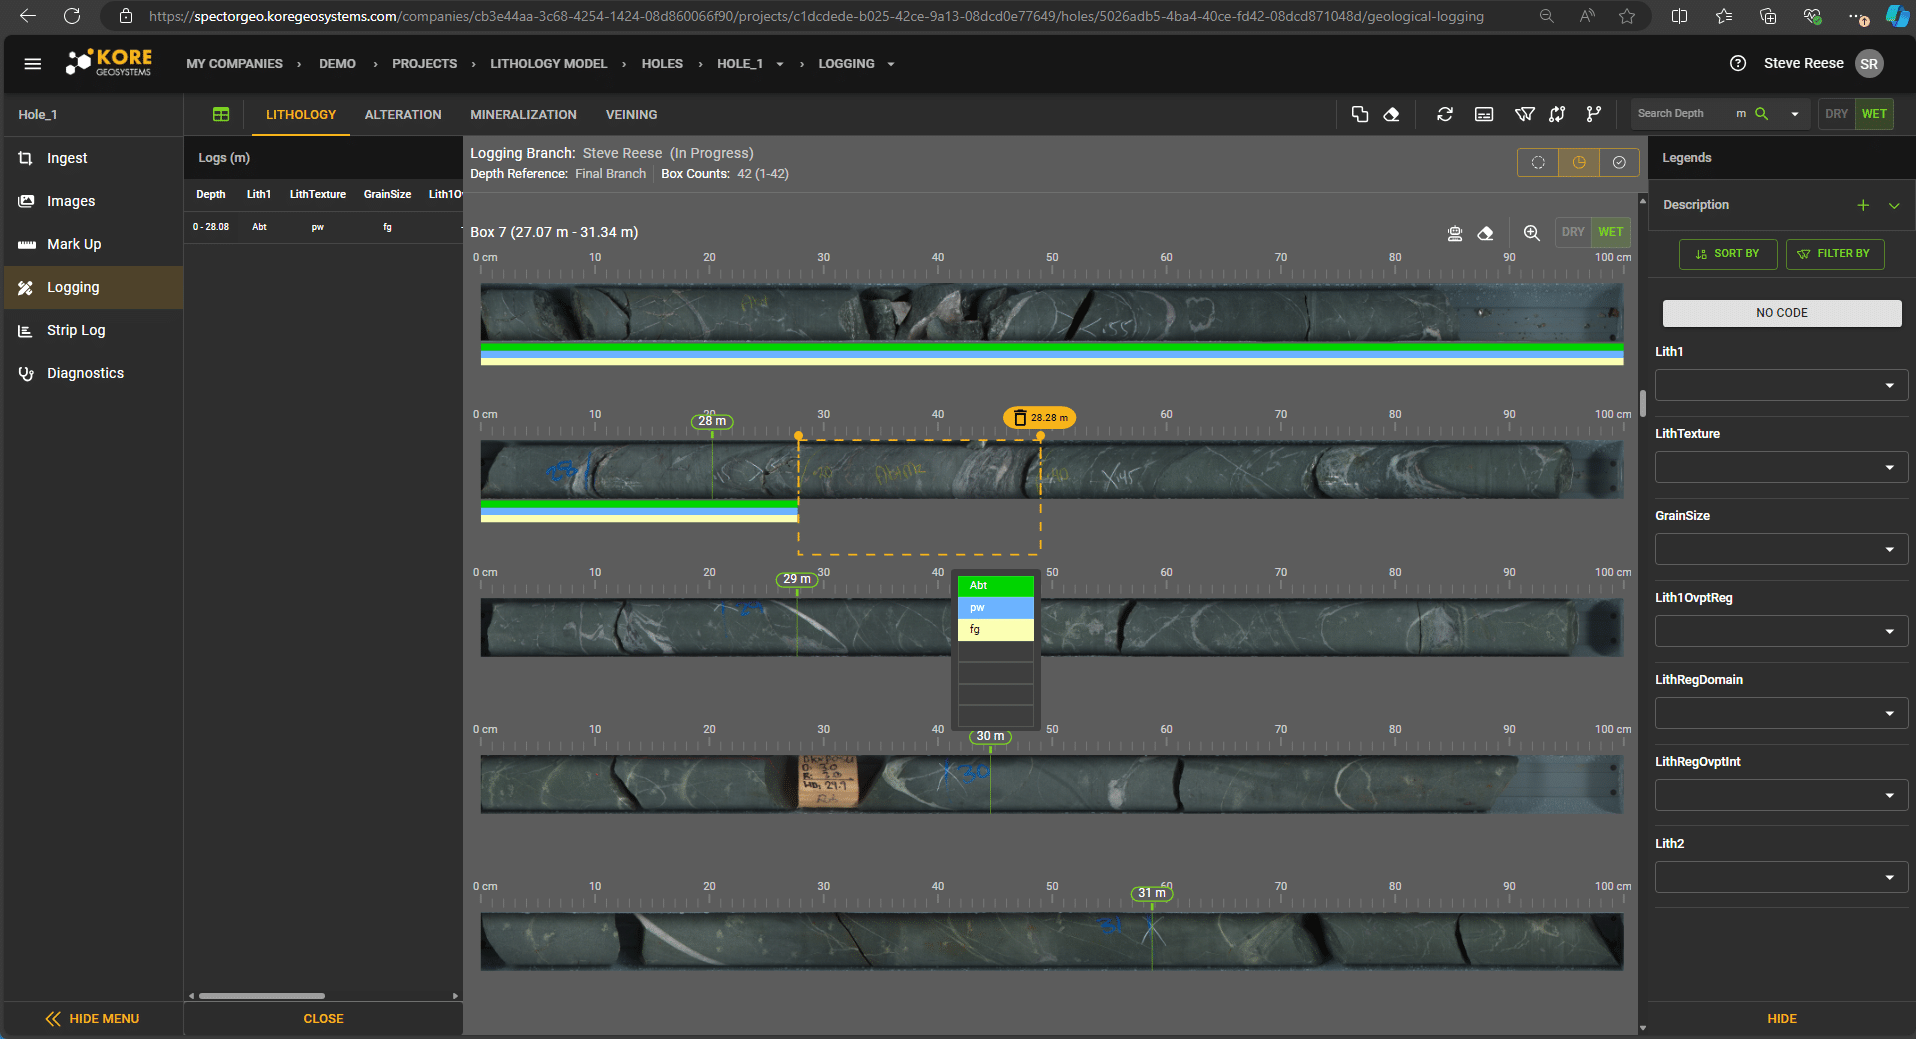Expand the Description section chevron

[x=1894, y=205]
